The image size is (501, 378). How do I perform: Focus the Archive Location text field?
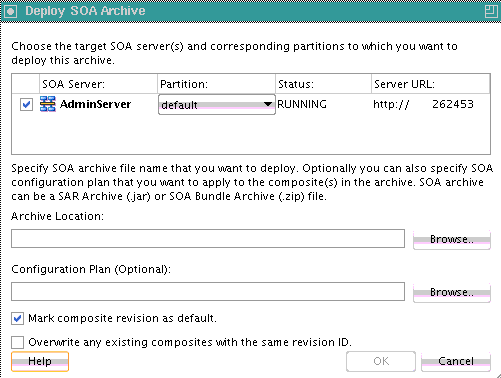pyautogui.click(x=208, y=239)
